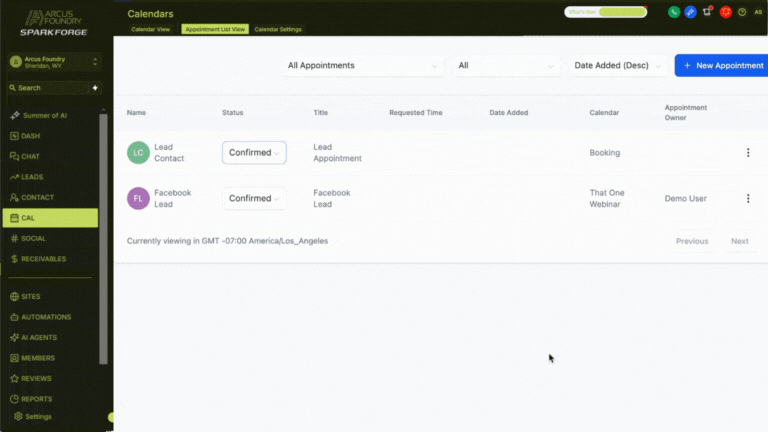
Task: Click the New Appointment button
Action: 722,65
